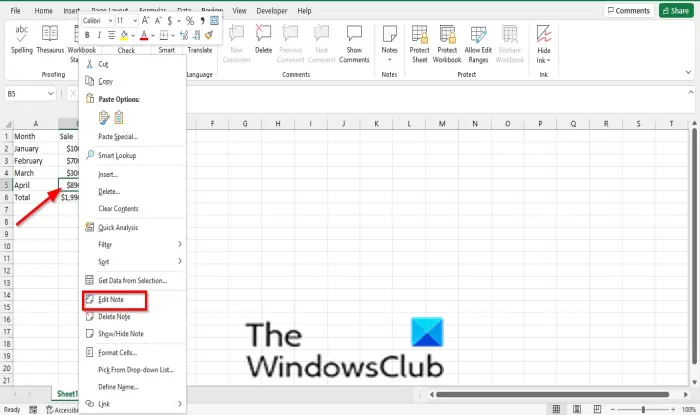
Task: Adjust the zoom slider handle
Action: pos(643,409)
